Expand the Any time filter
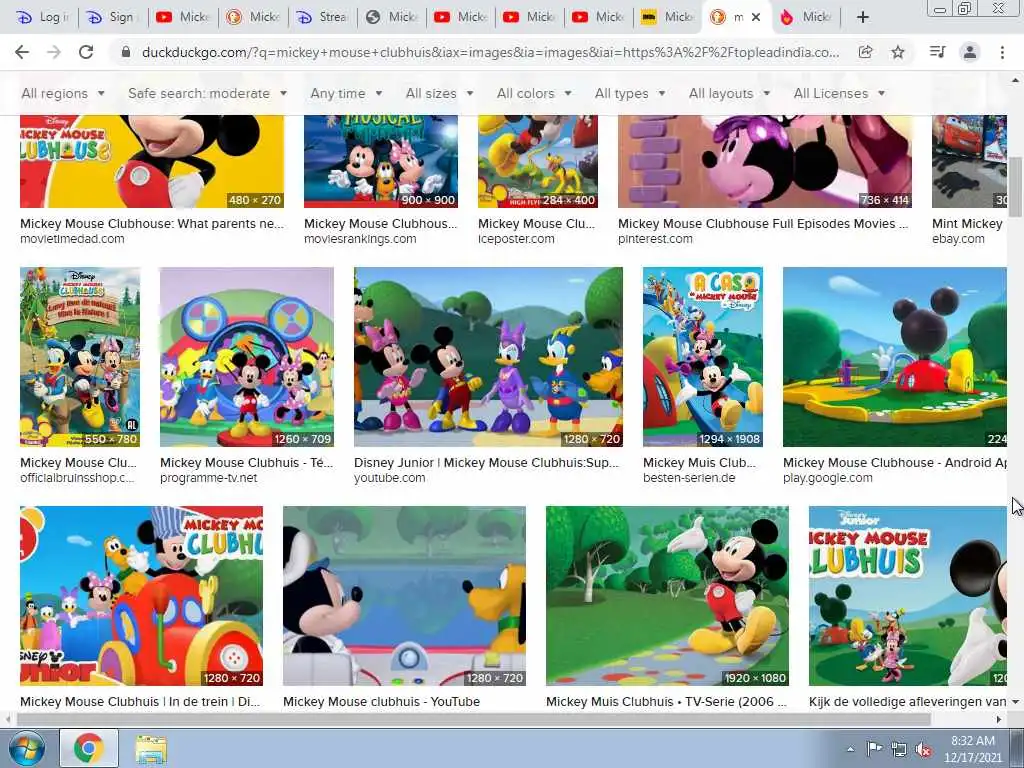Screen dimensions: 1024x768 click(x=346, y=93)
